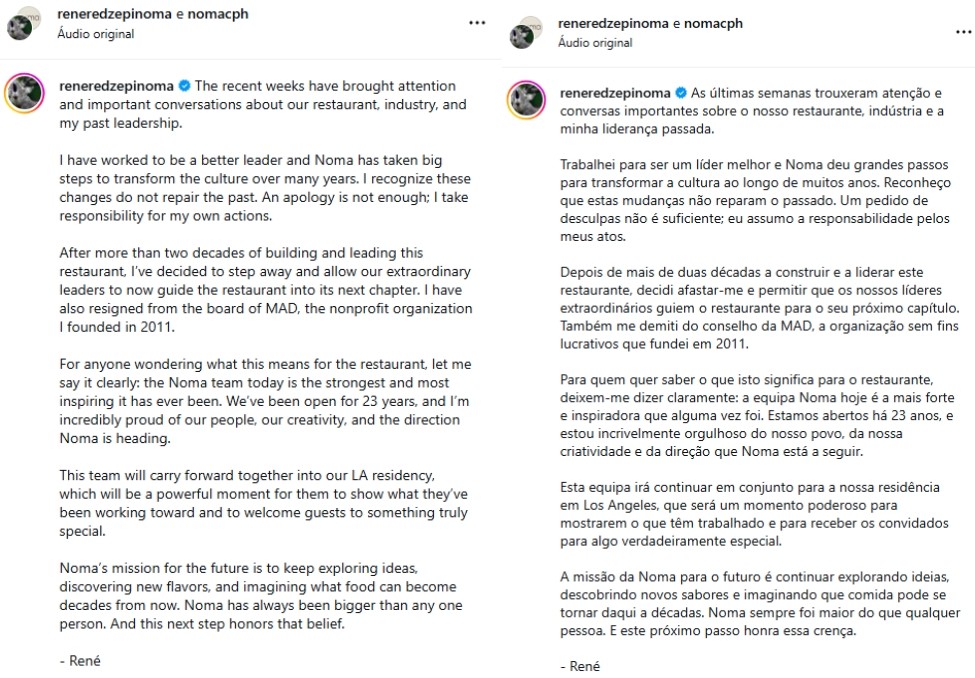This screenshot has height=678, width=975.
Task: Click the reneredzepinoma username starting the English caption
Action: point(117,86)
